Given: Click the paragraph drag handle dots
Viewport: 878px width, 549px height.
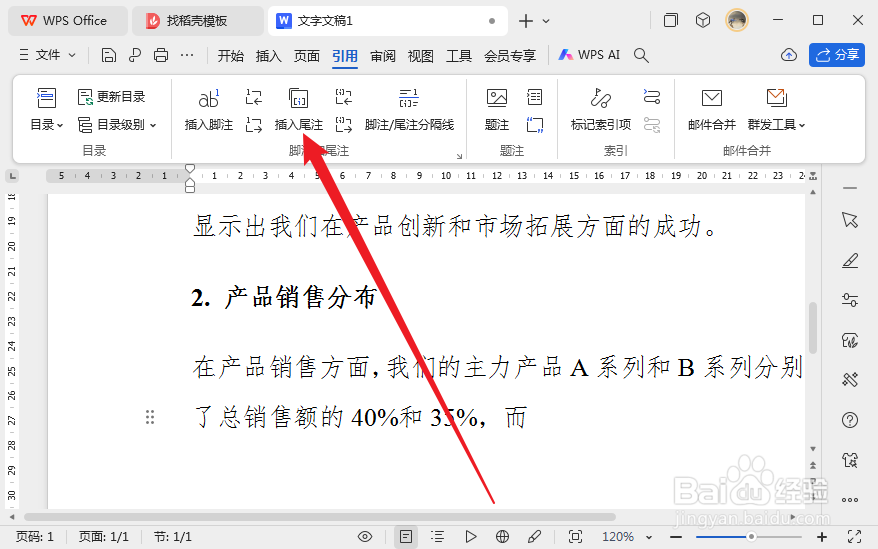Looking at the screenshot, I should (x=150, y=417).
